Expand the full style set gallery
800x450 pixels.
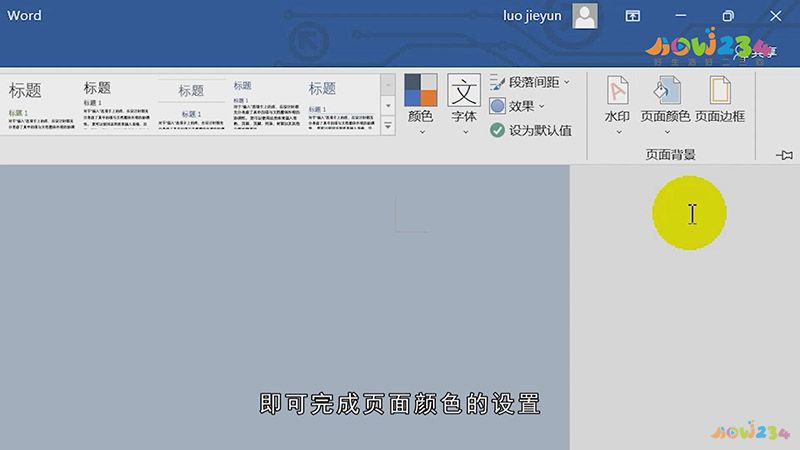(x=388, y=126)
